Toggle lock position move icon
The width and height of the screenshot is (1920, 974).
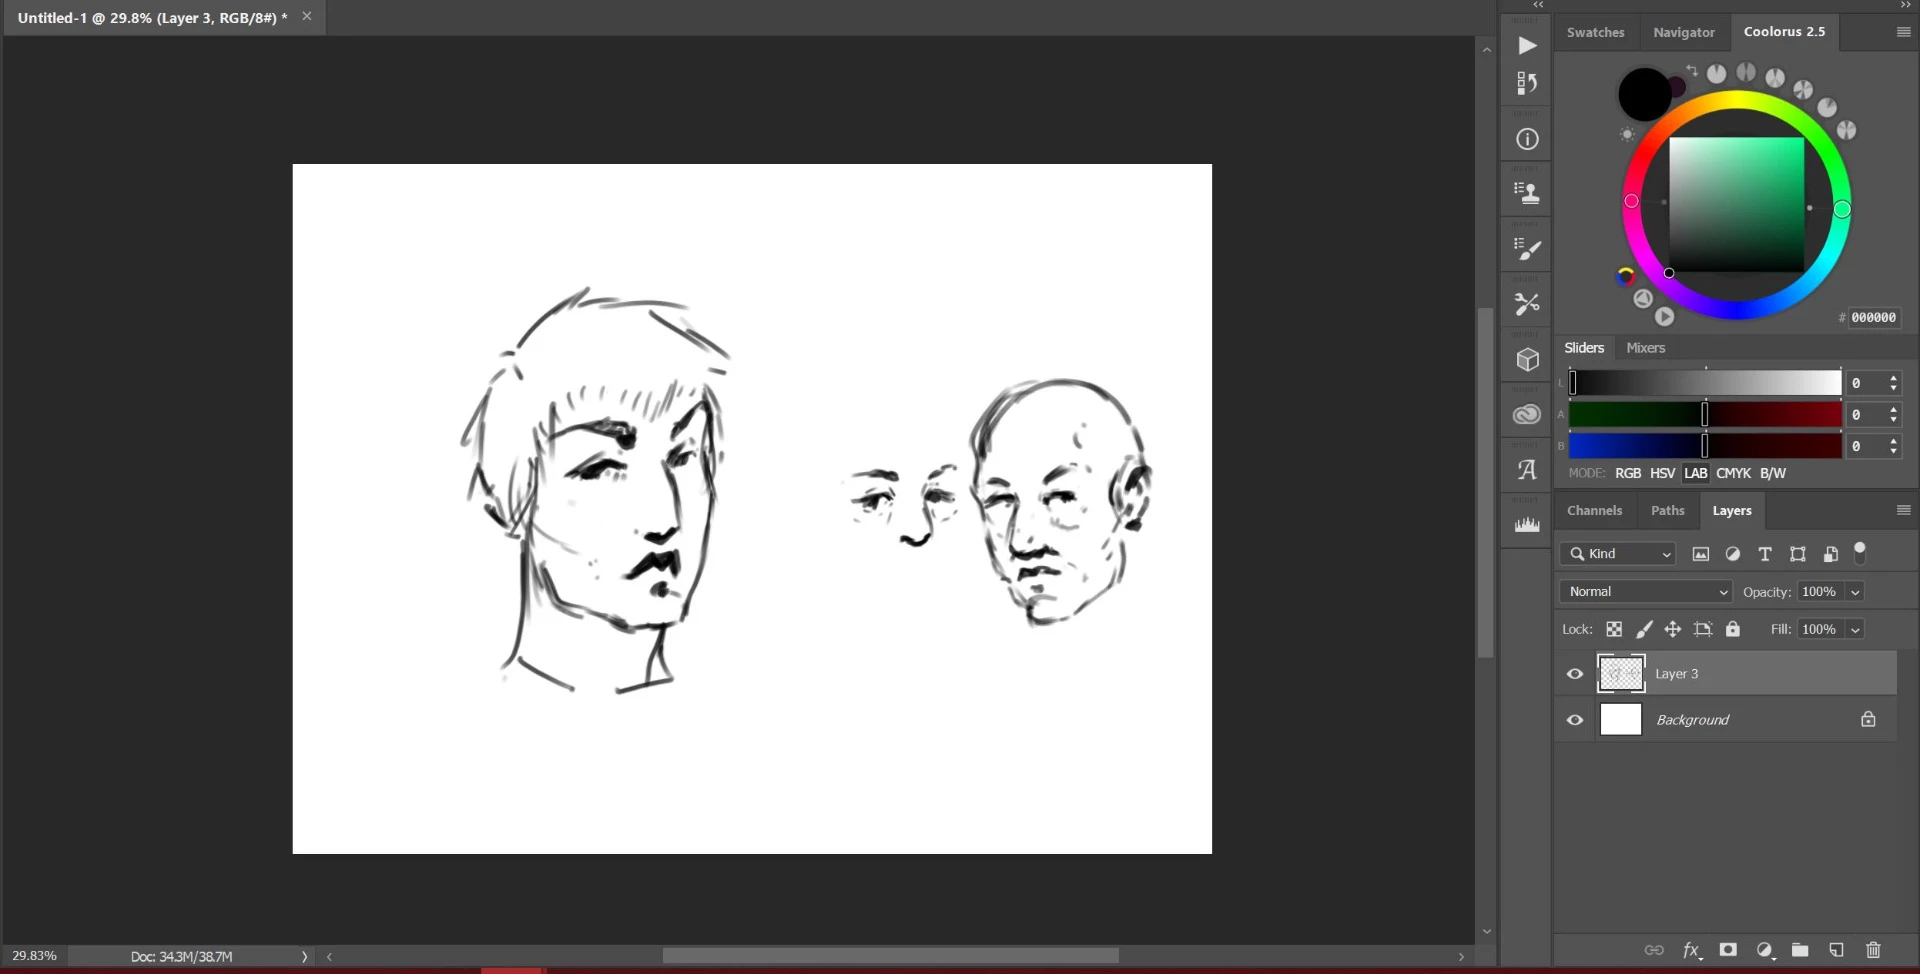click(x=1672, y=629)
